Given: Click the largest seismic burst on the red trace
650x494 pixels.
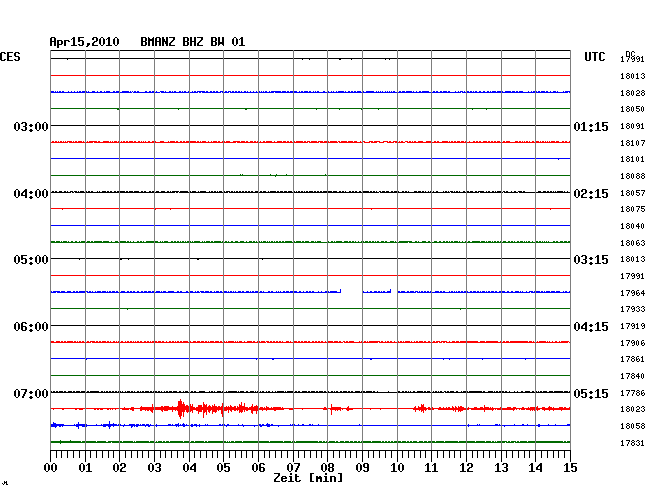Looking at the screenshot, I should [x=181, y=409].
